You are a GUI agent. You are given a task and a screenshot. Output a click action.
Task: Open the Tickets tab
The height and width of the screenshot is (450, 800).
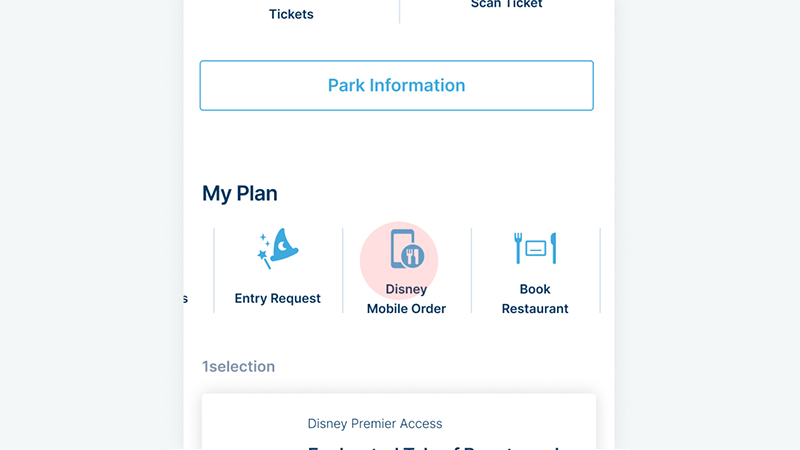[291, 14]
